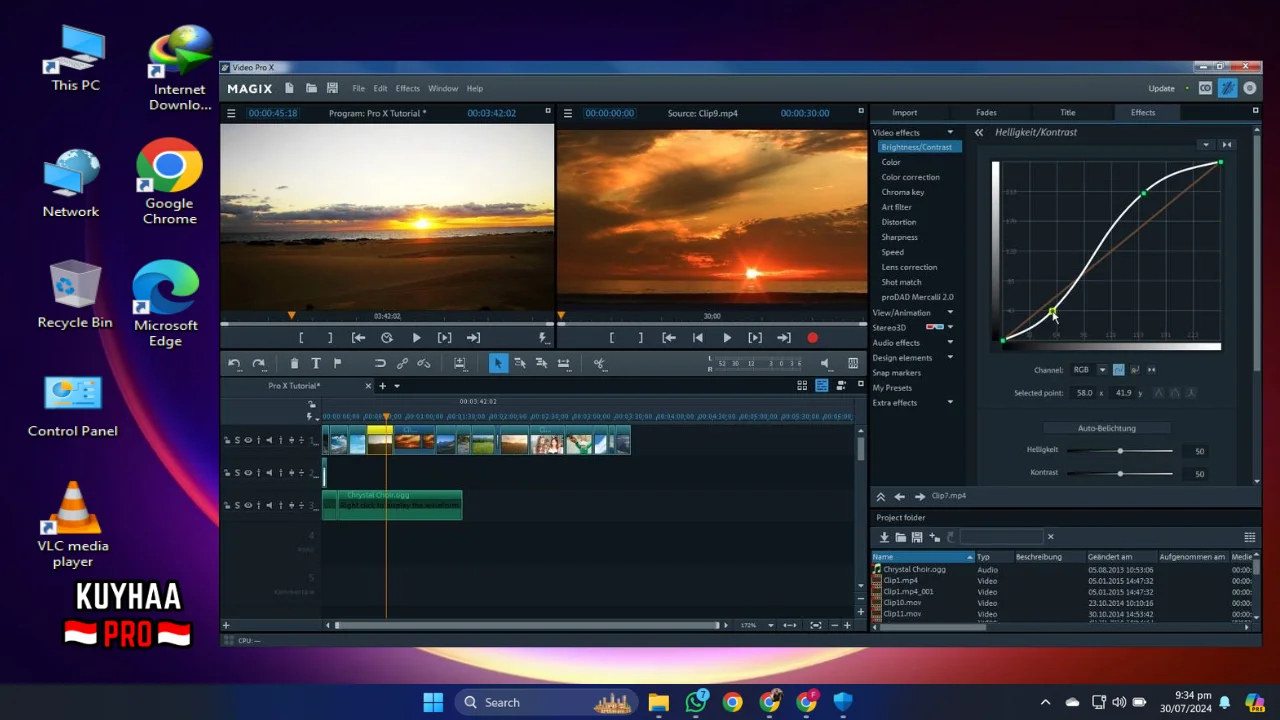Screen dimensions: 1280x720
Task: Click the Update button
Action: (1161, 89)
